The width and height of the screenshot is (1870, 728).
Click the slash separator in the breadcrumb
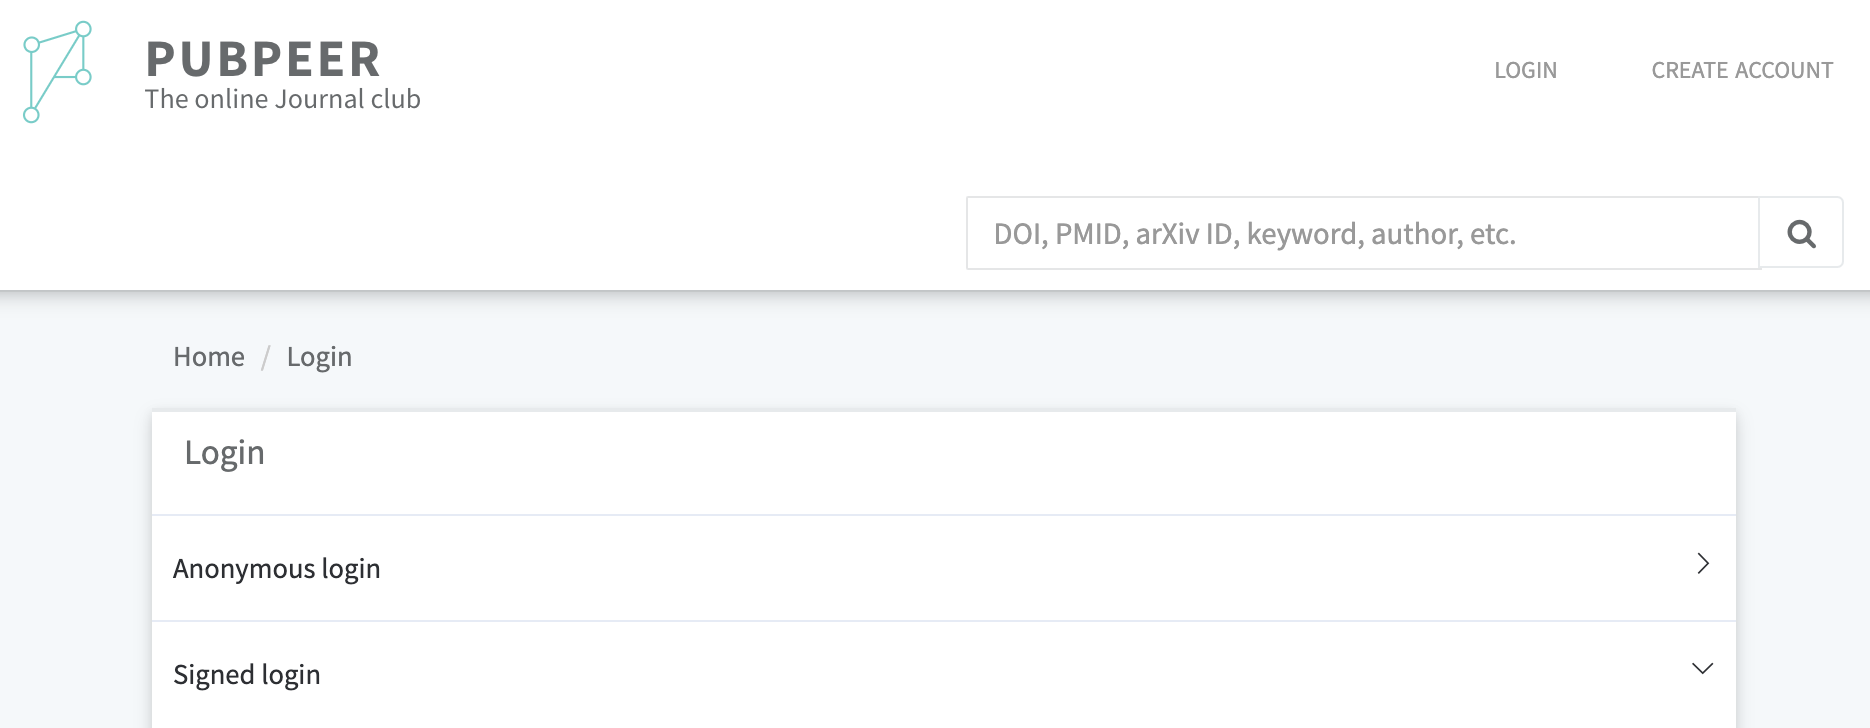point(266,357)
